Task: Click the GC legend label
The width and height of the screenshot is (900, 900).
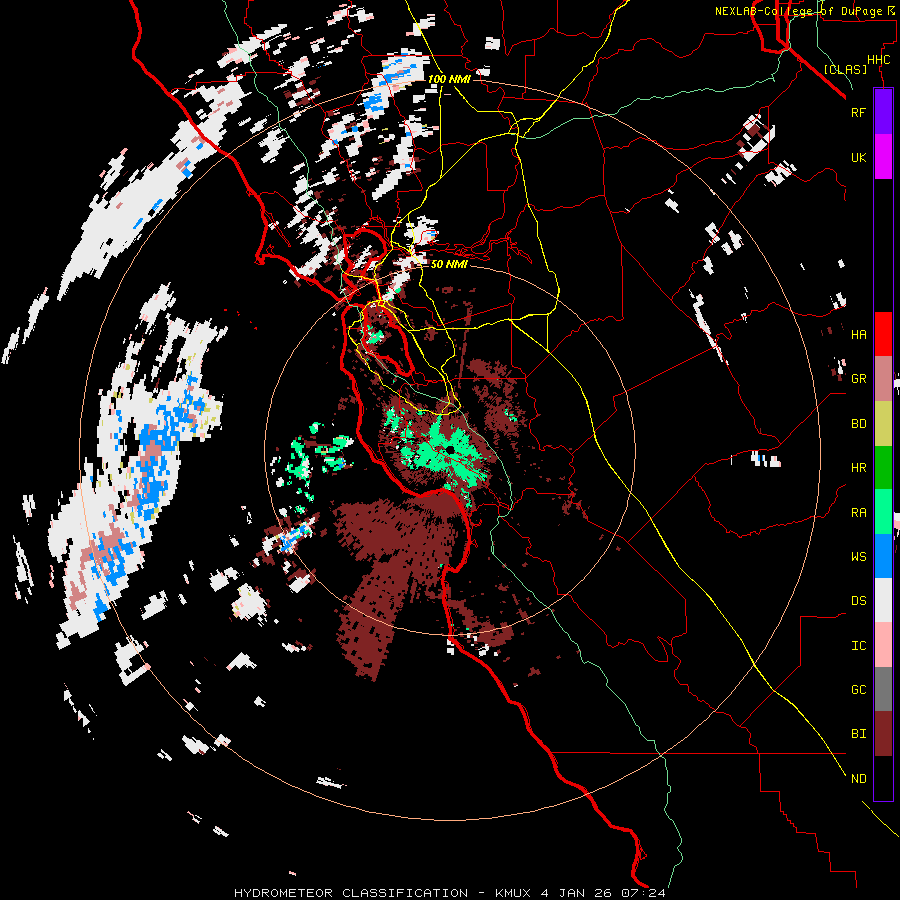Action: pyautogui.click(x=858, y=689)
